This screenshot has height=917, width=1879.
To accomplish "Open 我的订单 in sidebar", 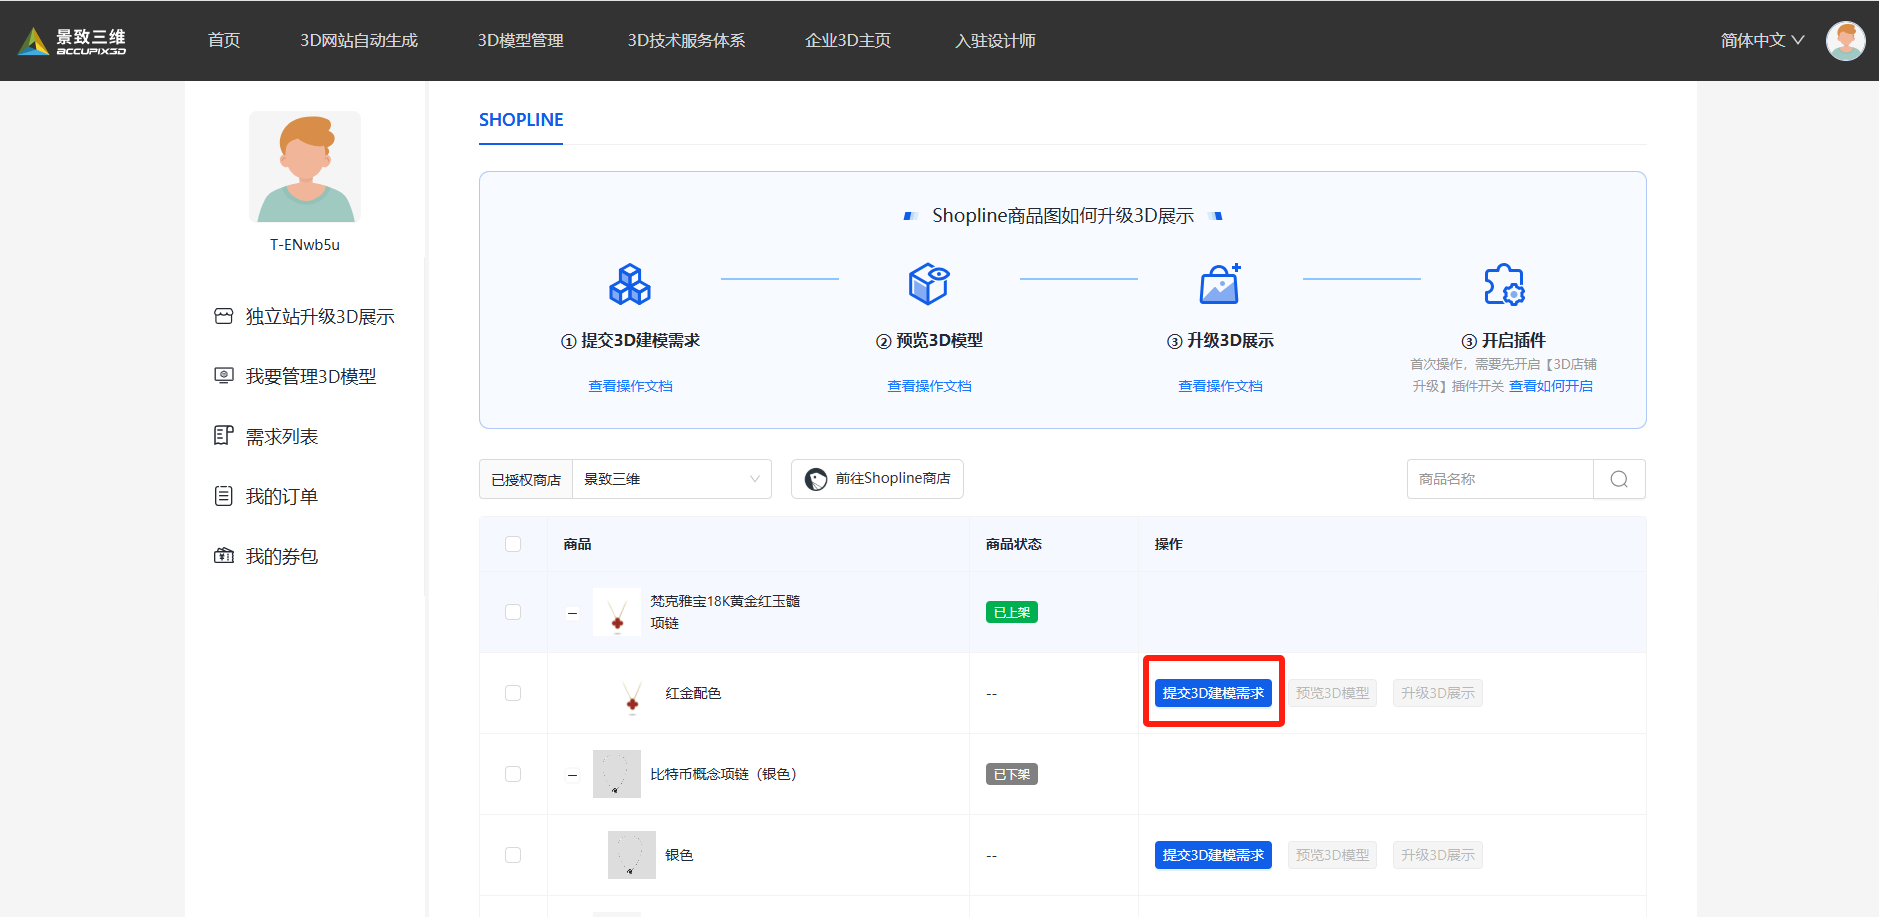I will coord(282,497).
